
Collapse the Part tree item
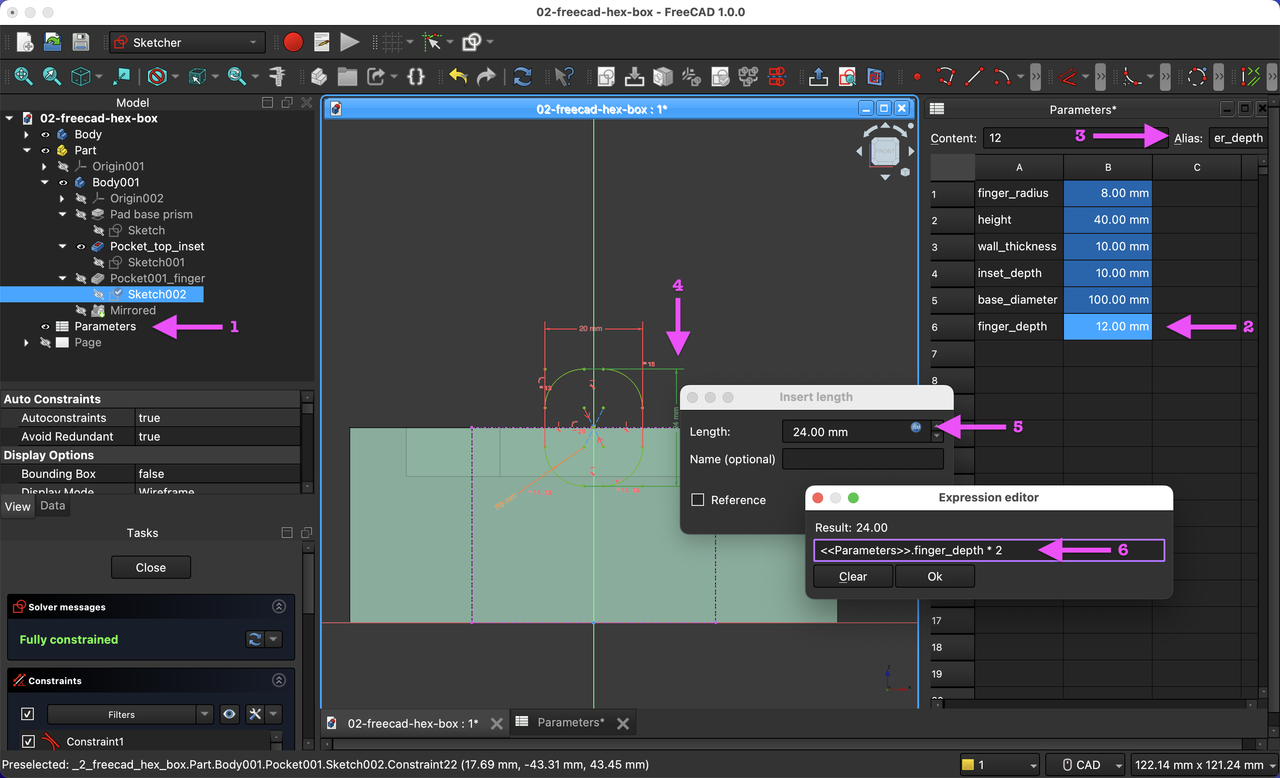click(x=27, y=150)
